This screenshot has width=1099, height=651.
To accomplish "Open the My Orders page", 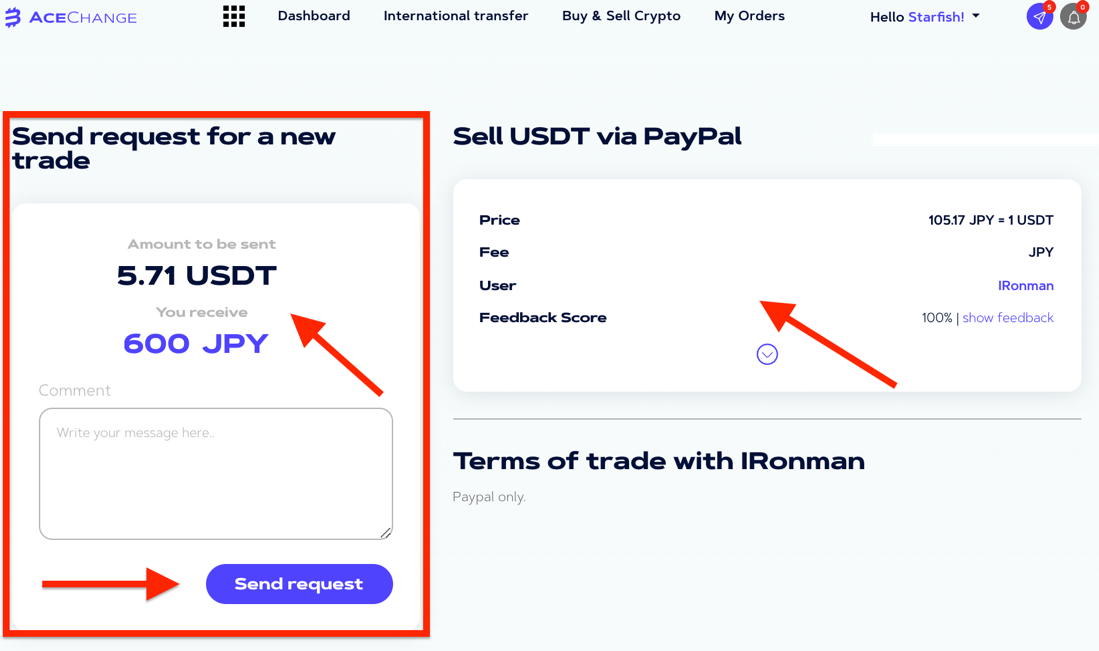I will tap(749, 15).
